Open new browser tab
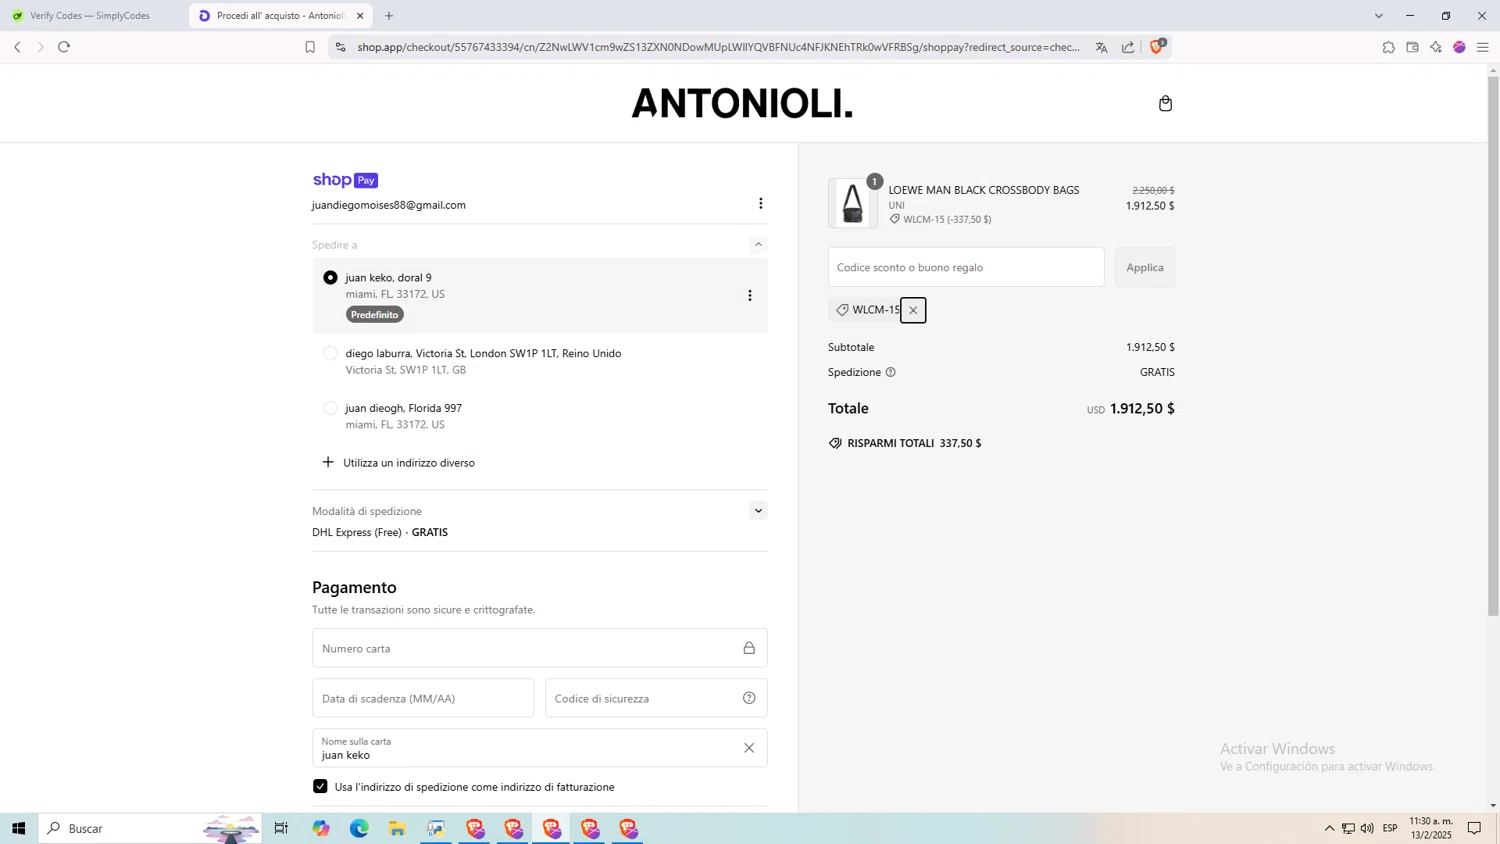This screenshot has height=844, width=1500. [389, 16]
